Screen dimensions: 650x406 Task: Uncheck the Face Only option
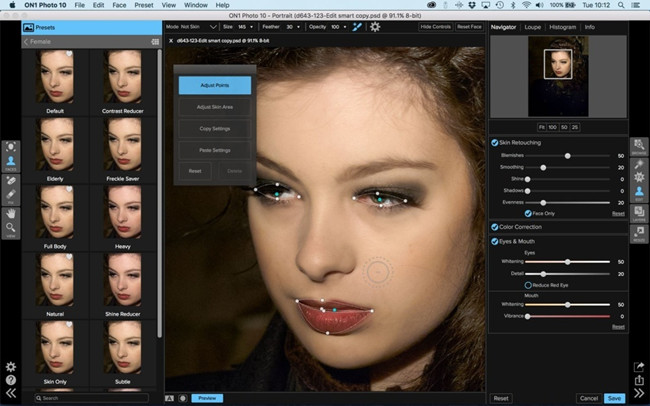click(x=529, y=213)
